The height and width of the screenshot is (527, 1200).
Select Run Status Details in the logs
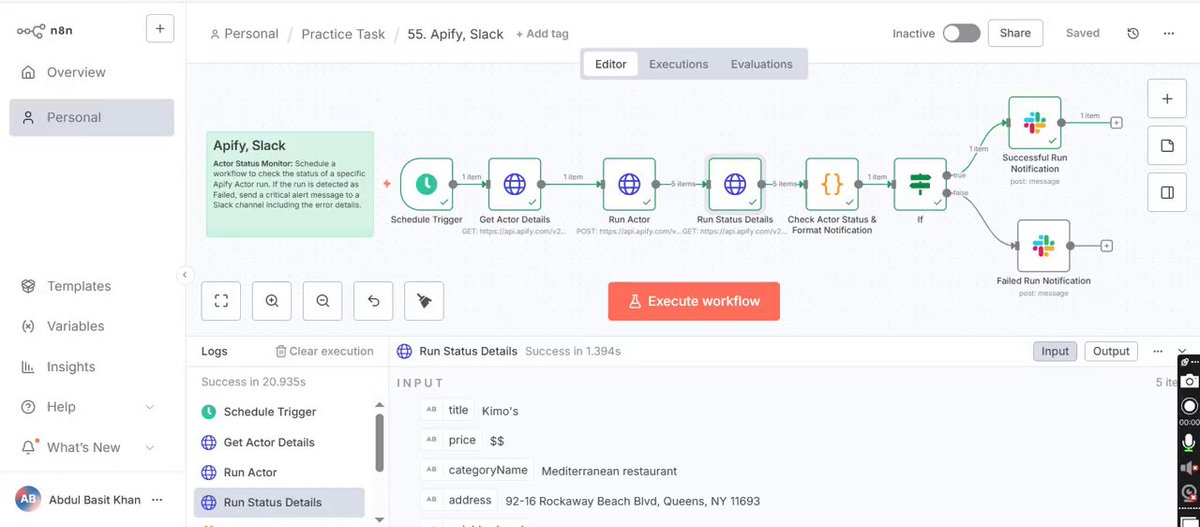[279, 502]
